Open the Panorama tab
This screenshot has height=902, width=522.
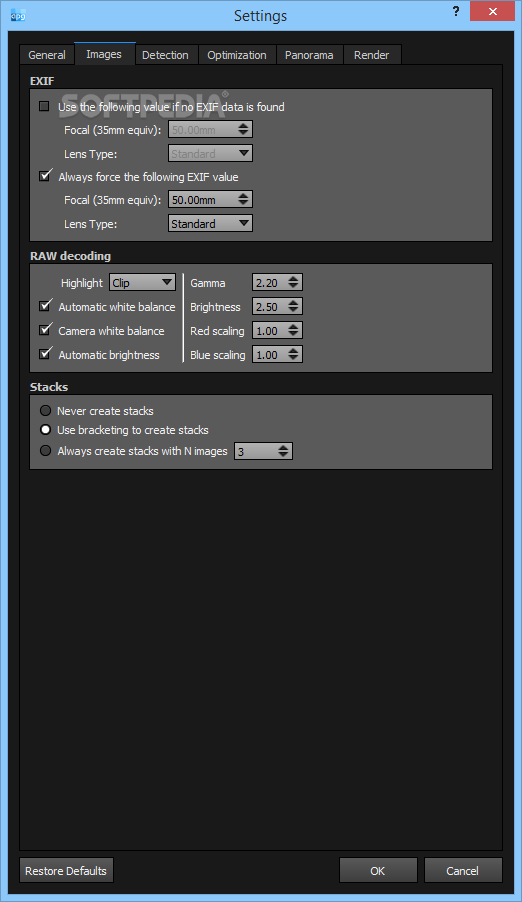pos(309,55)
